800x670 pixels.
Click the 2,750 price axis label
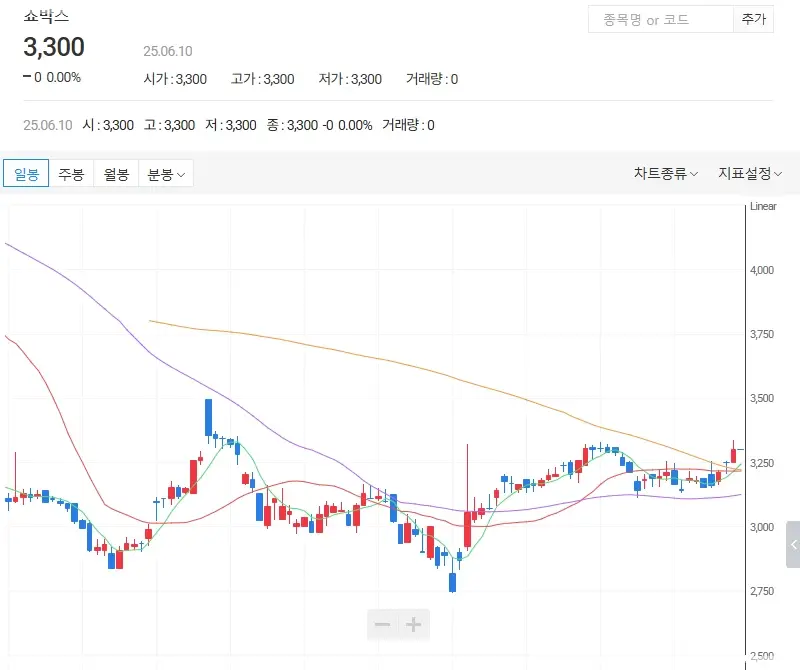click(x=762, y=591)
